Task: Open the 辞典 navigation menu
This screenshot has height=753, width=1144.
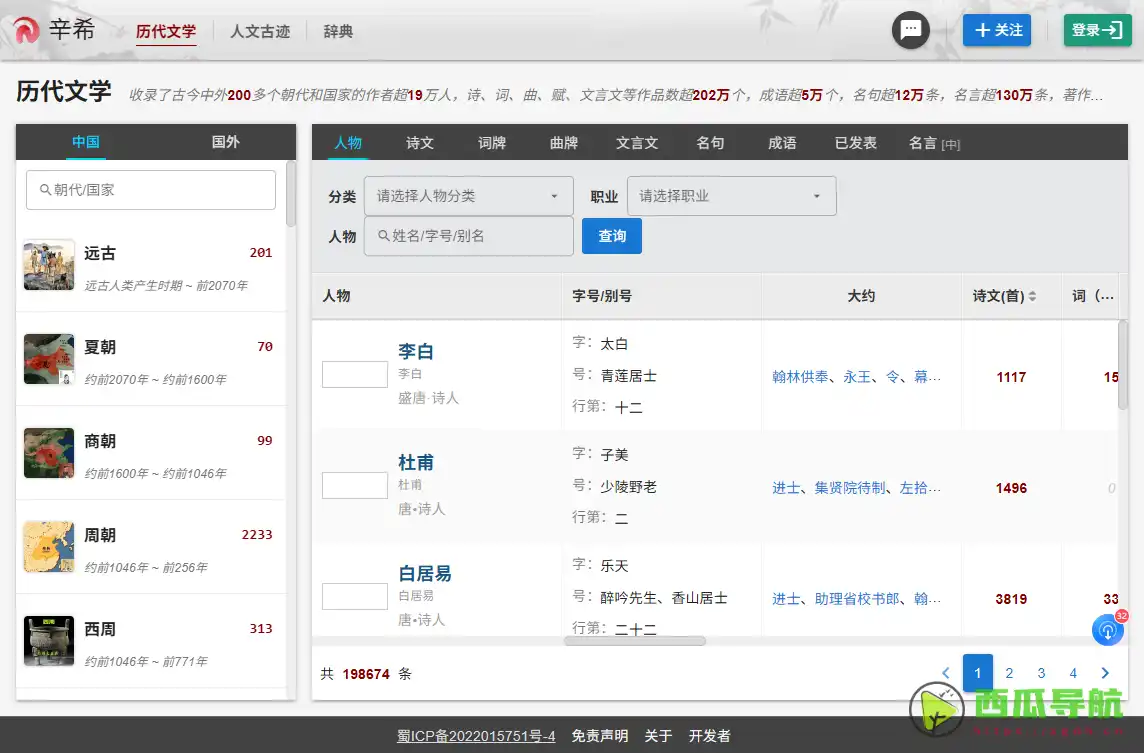Action: coord(338,31)
